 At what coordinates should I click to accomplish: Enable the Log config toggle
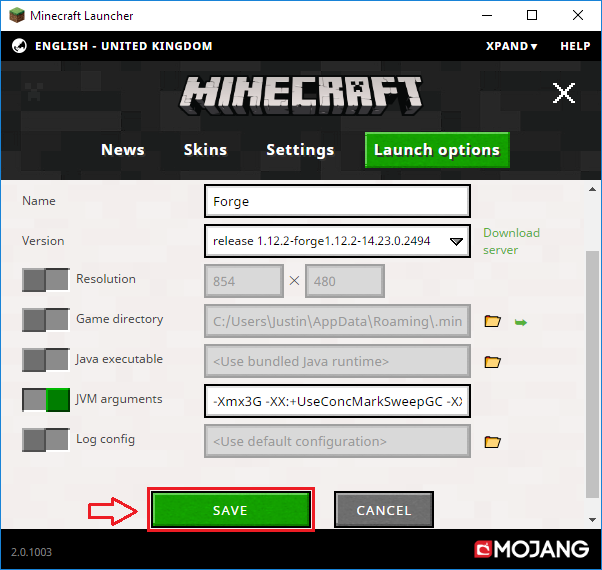[x=46, y=439]
